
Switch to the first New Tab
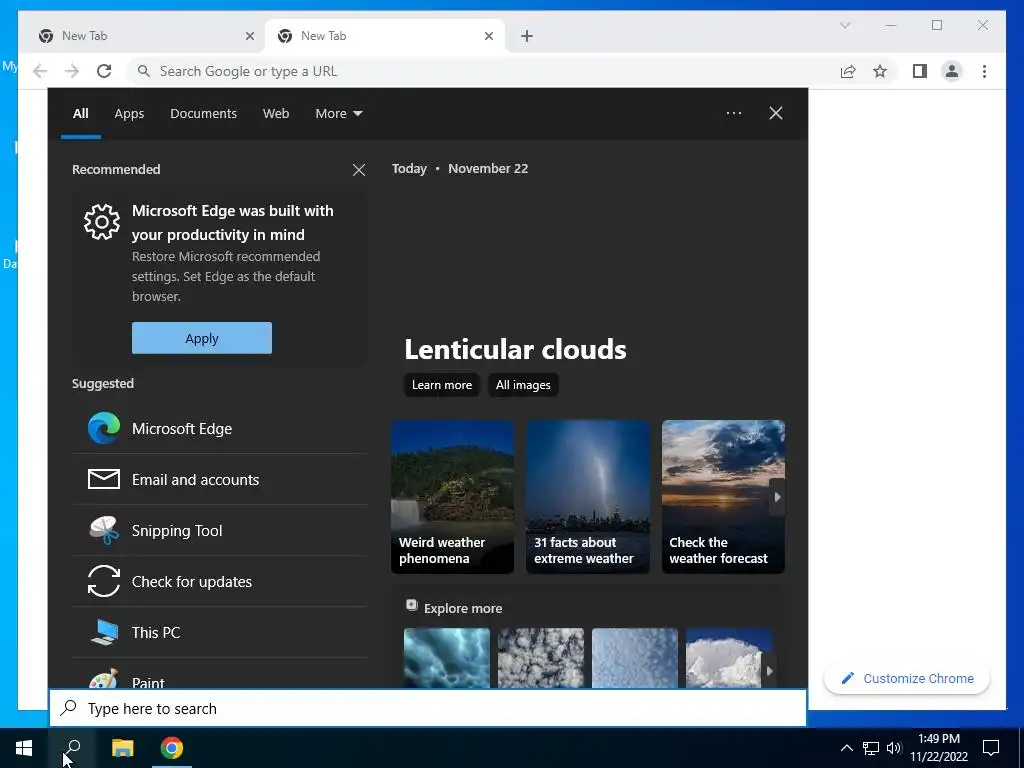146,36
